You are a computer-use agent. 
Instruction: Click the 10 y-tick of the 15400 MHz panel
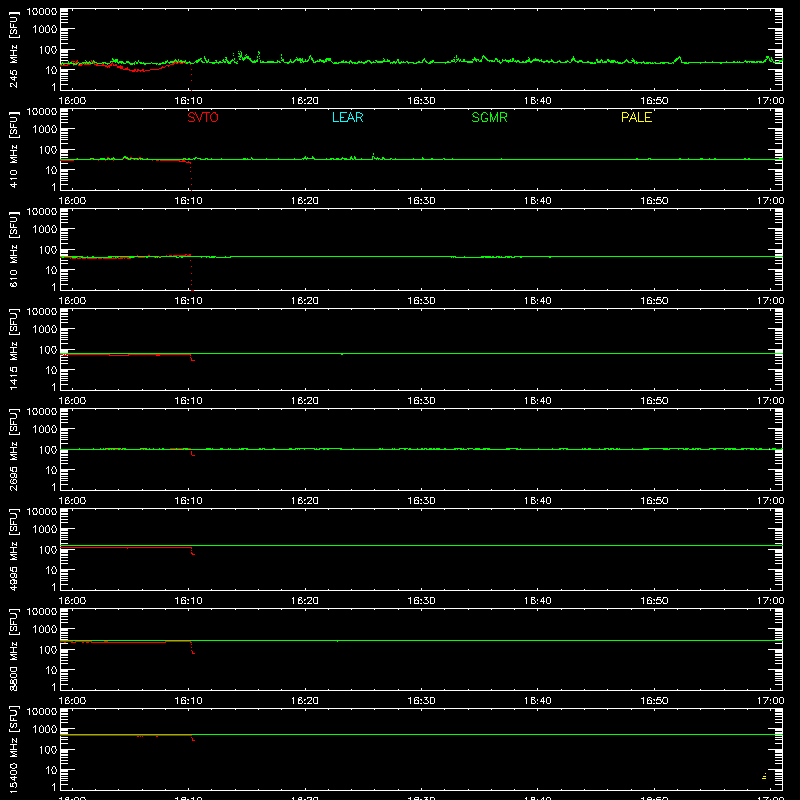pyautogui.click(x=51, y=770)
